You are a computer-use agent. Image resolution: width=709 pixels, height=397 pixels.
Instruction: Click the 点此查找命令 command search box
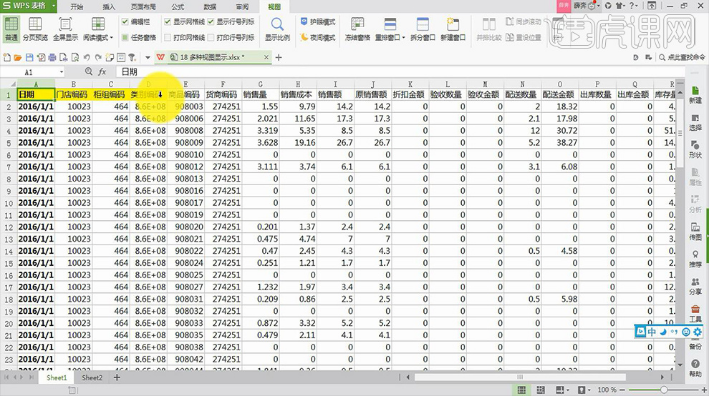pyautogui.click(x=682, y=57)
